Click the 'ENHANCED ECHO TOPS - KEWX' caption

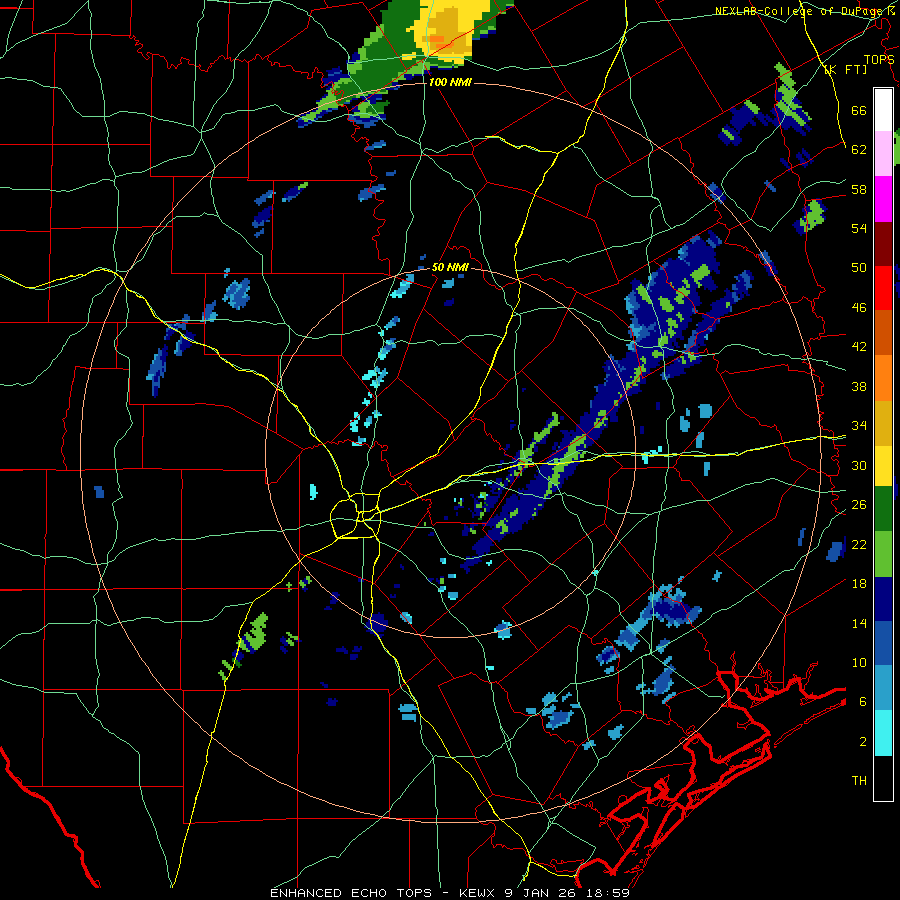pos(383,893)
